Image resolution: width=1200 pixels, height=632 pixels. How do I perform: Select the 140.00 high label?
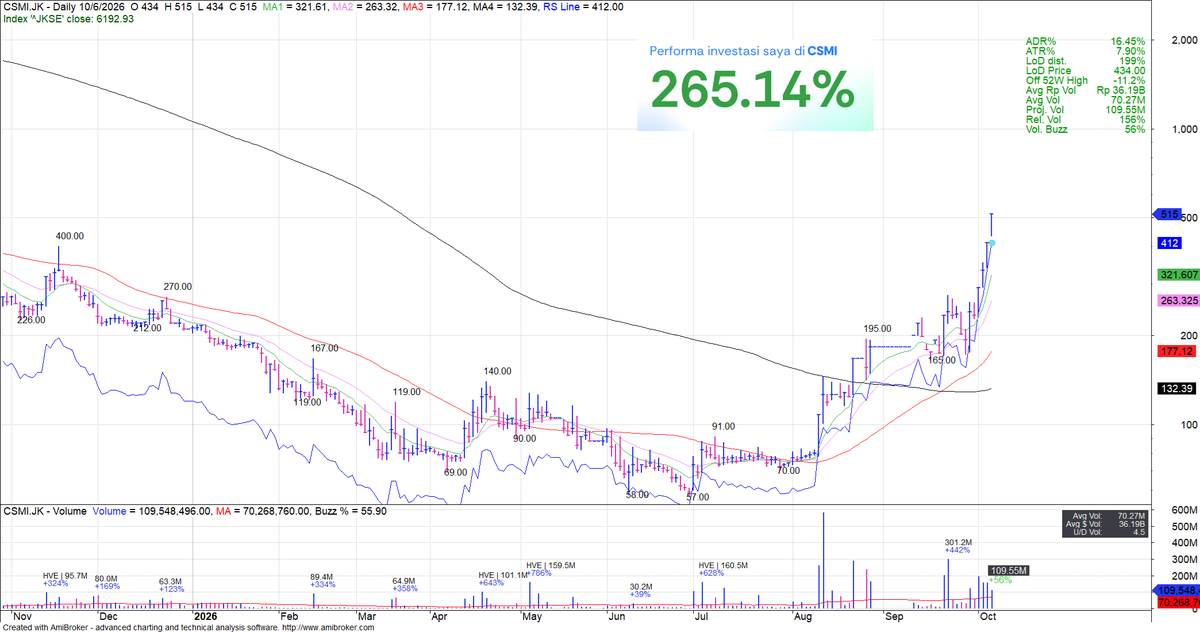point(497,371)
